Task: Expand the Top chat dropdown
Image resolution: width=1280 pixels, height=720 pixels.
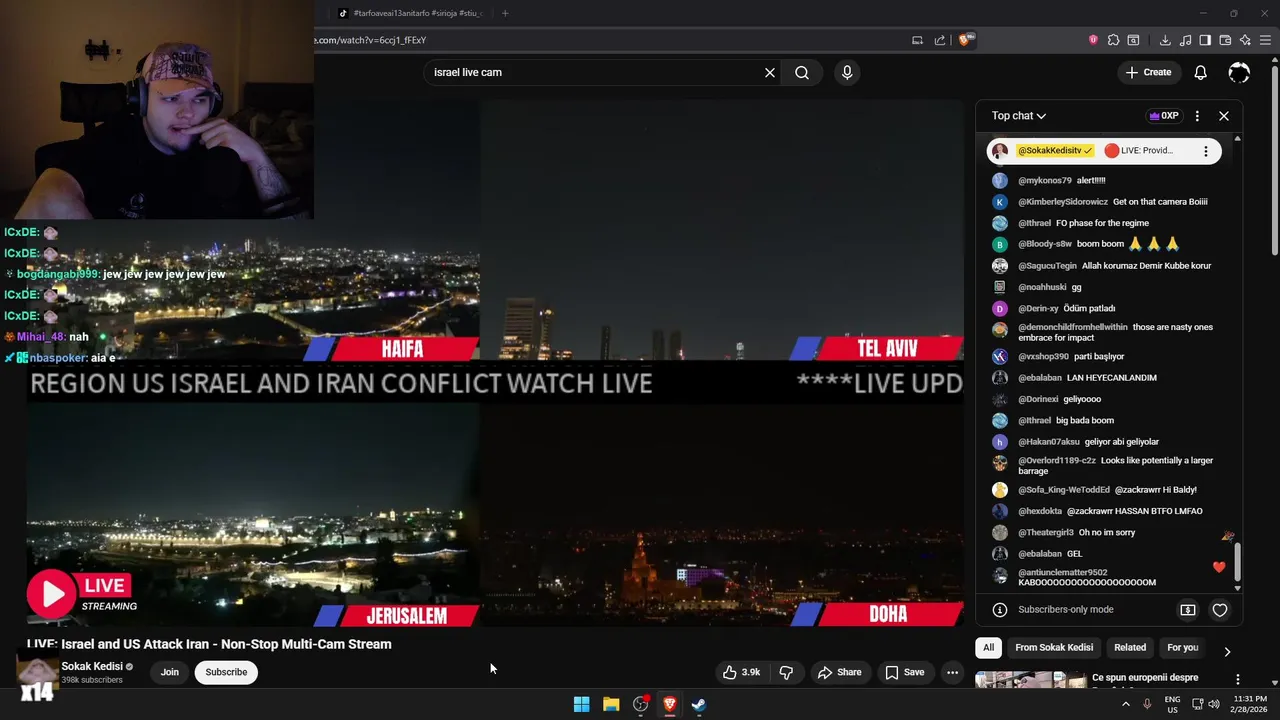Action: pos(1019,116)
